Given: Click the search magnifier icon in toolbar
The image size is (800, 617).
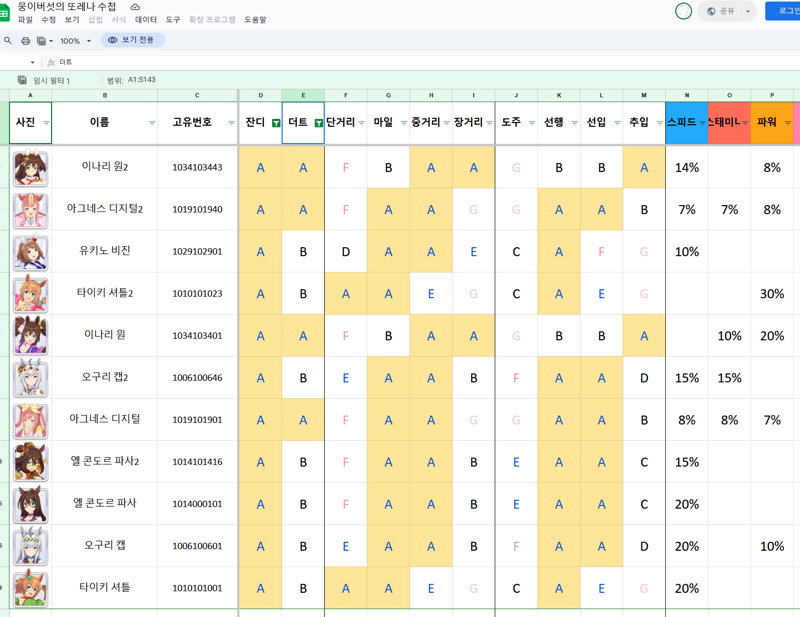Looking at the screenshot, I should [x=8, y=40].
